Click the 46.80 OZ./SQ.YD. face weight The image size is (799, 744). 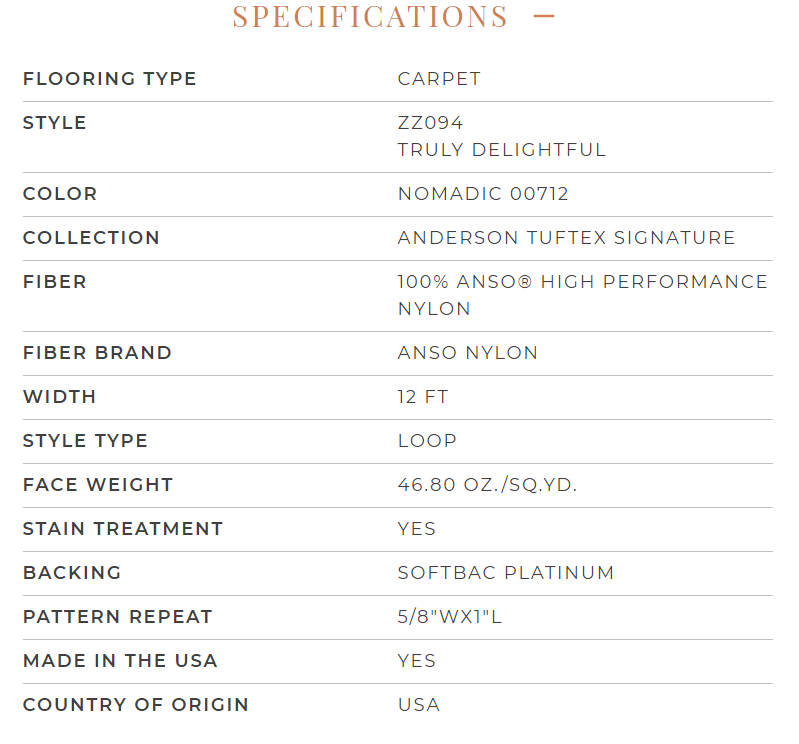[x=488, y=485]
